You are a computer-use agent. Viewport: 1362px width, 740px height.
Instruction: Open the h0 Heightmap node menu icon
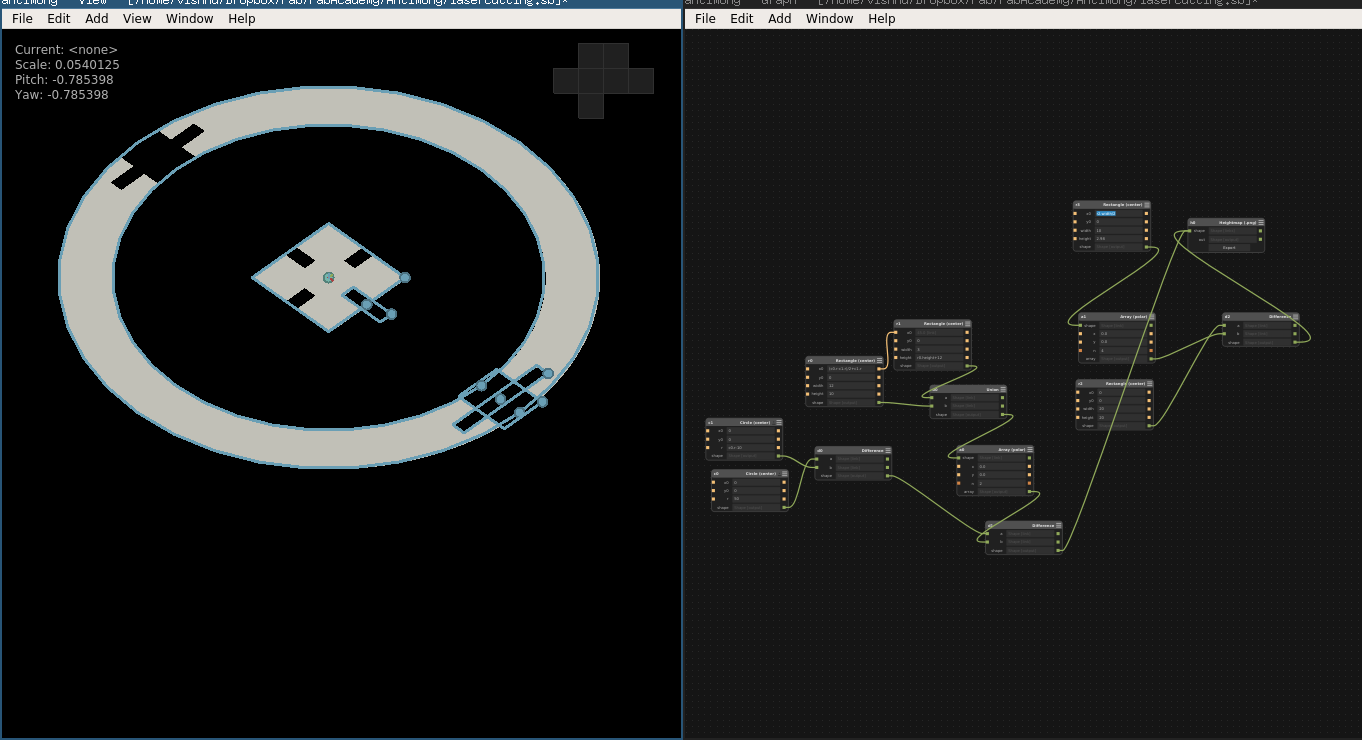coord(1261,223)
